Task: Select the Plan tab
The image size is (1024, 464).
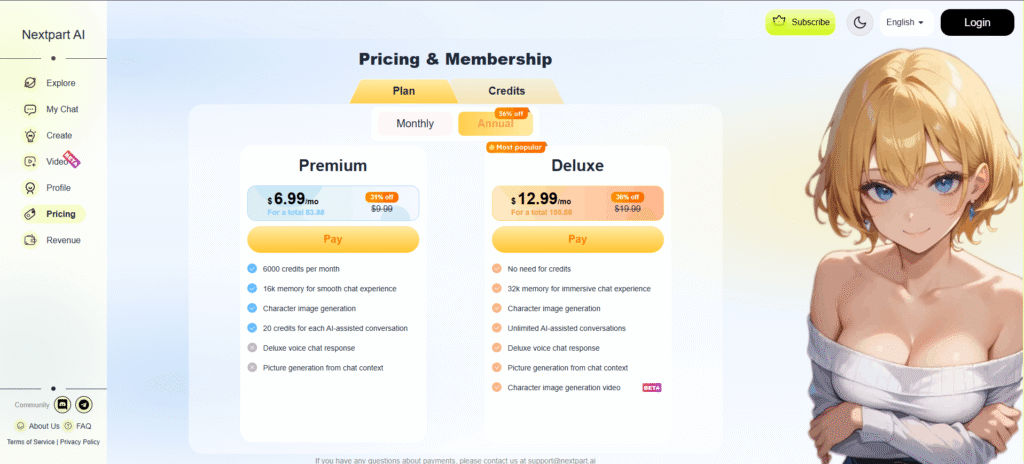Action: pos(404,91)
